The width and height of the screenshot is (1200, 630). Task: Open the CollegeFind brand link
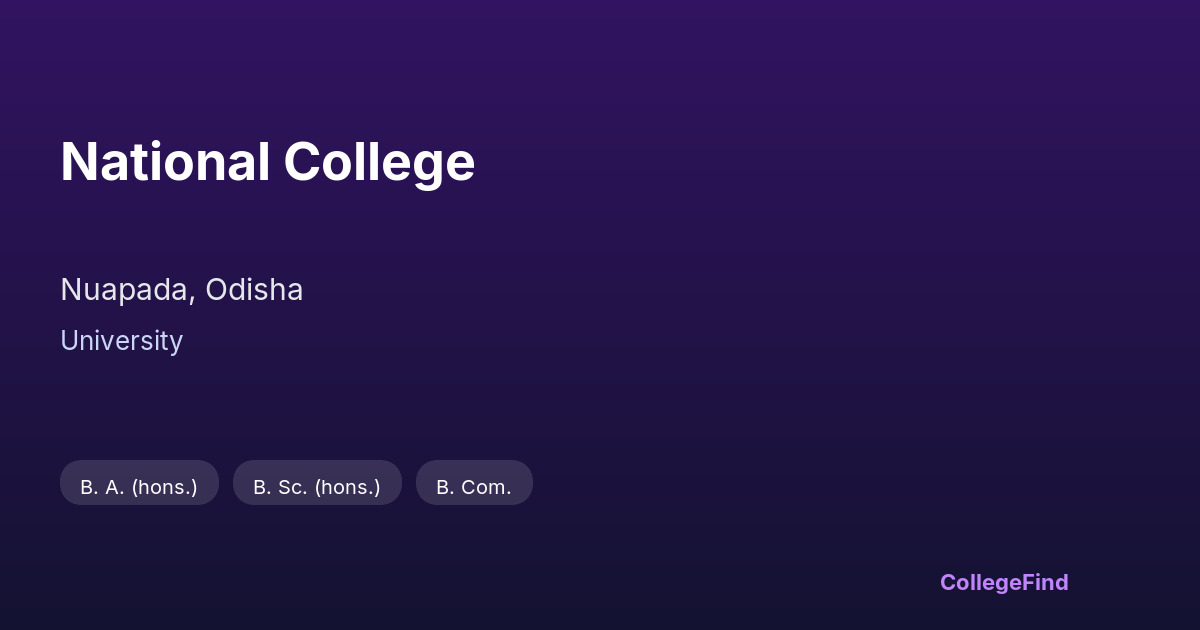(x=1004, y=582)
